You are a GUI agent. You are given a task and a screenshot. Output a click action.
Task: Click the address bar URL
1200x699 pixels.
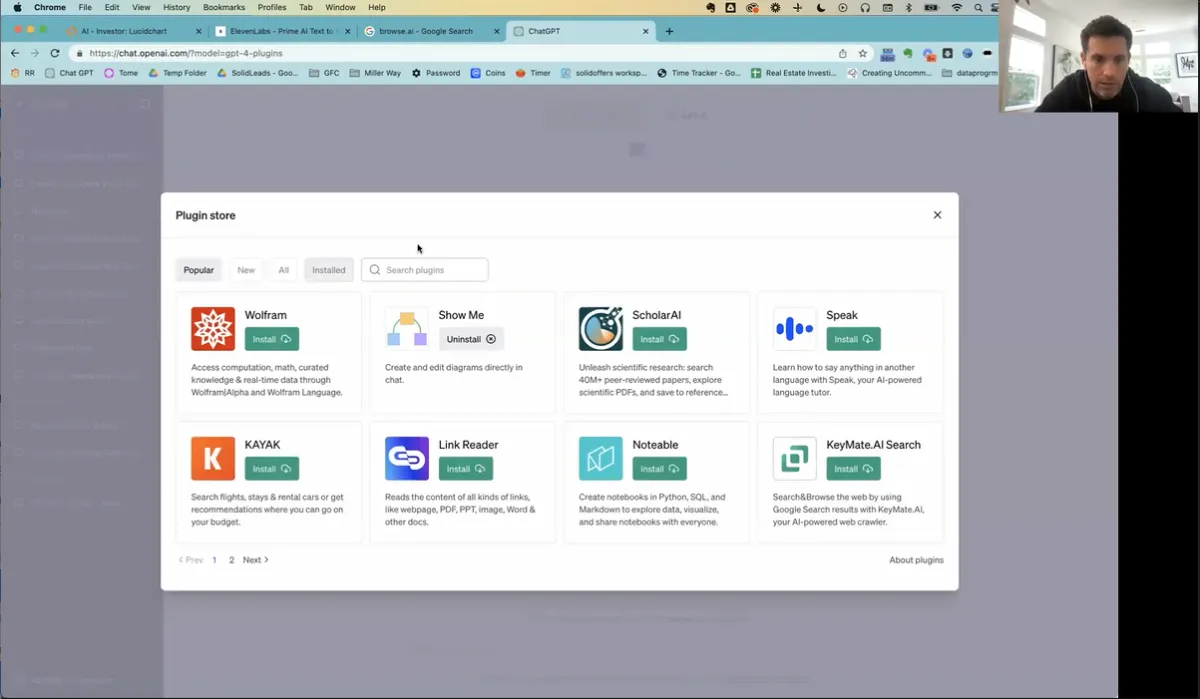click(186, 53)
